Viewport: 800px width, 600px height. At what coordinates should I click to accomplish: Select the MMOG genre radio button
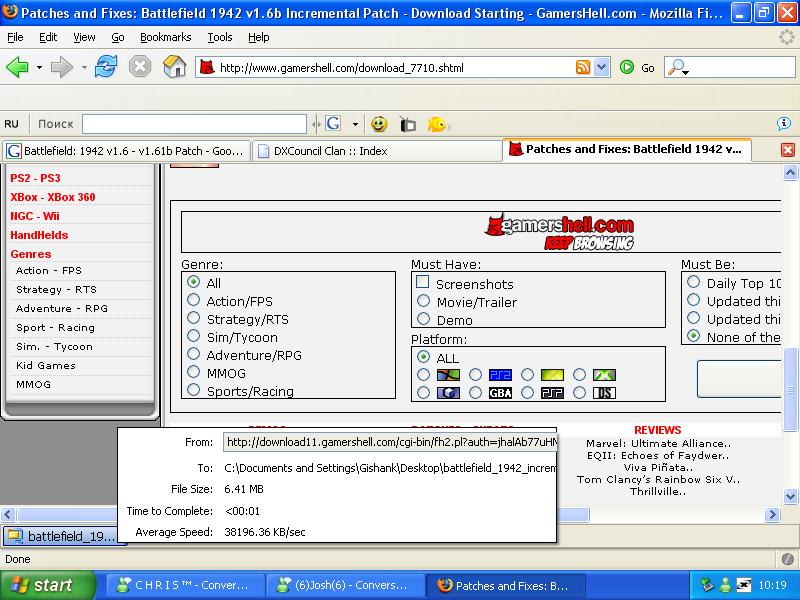click(x=193, y=372)
